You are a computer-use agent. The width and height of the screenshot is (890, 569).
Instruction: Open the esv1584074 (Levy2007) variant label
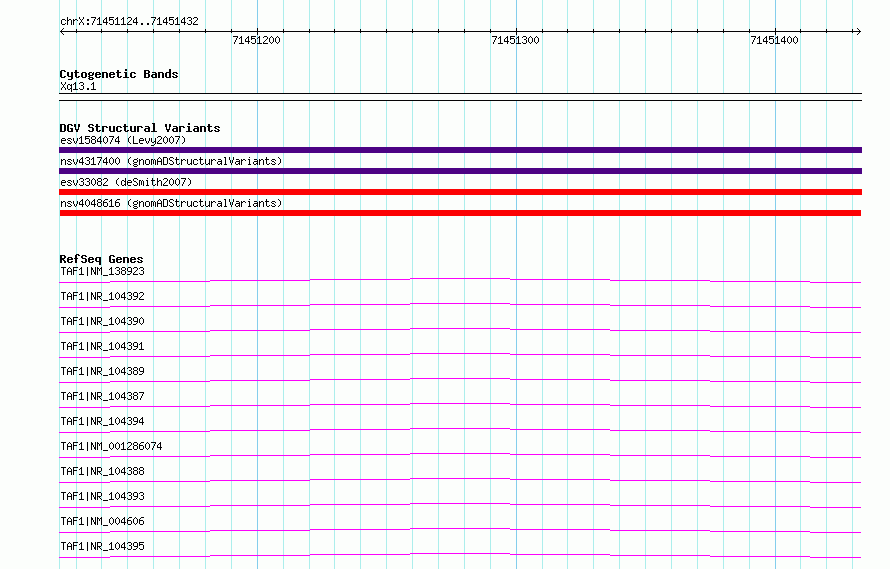(123, 140)
